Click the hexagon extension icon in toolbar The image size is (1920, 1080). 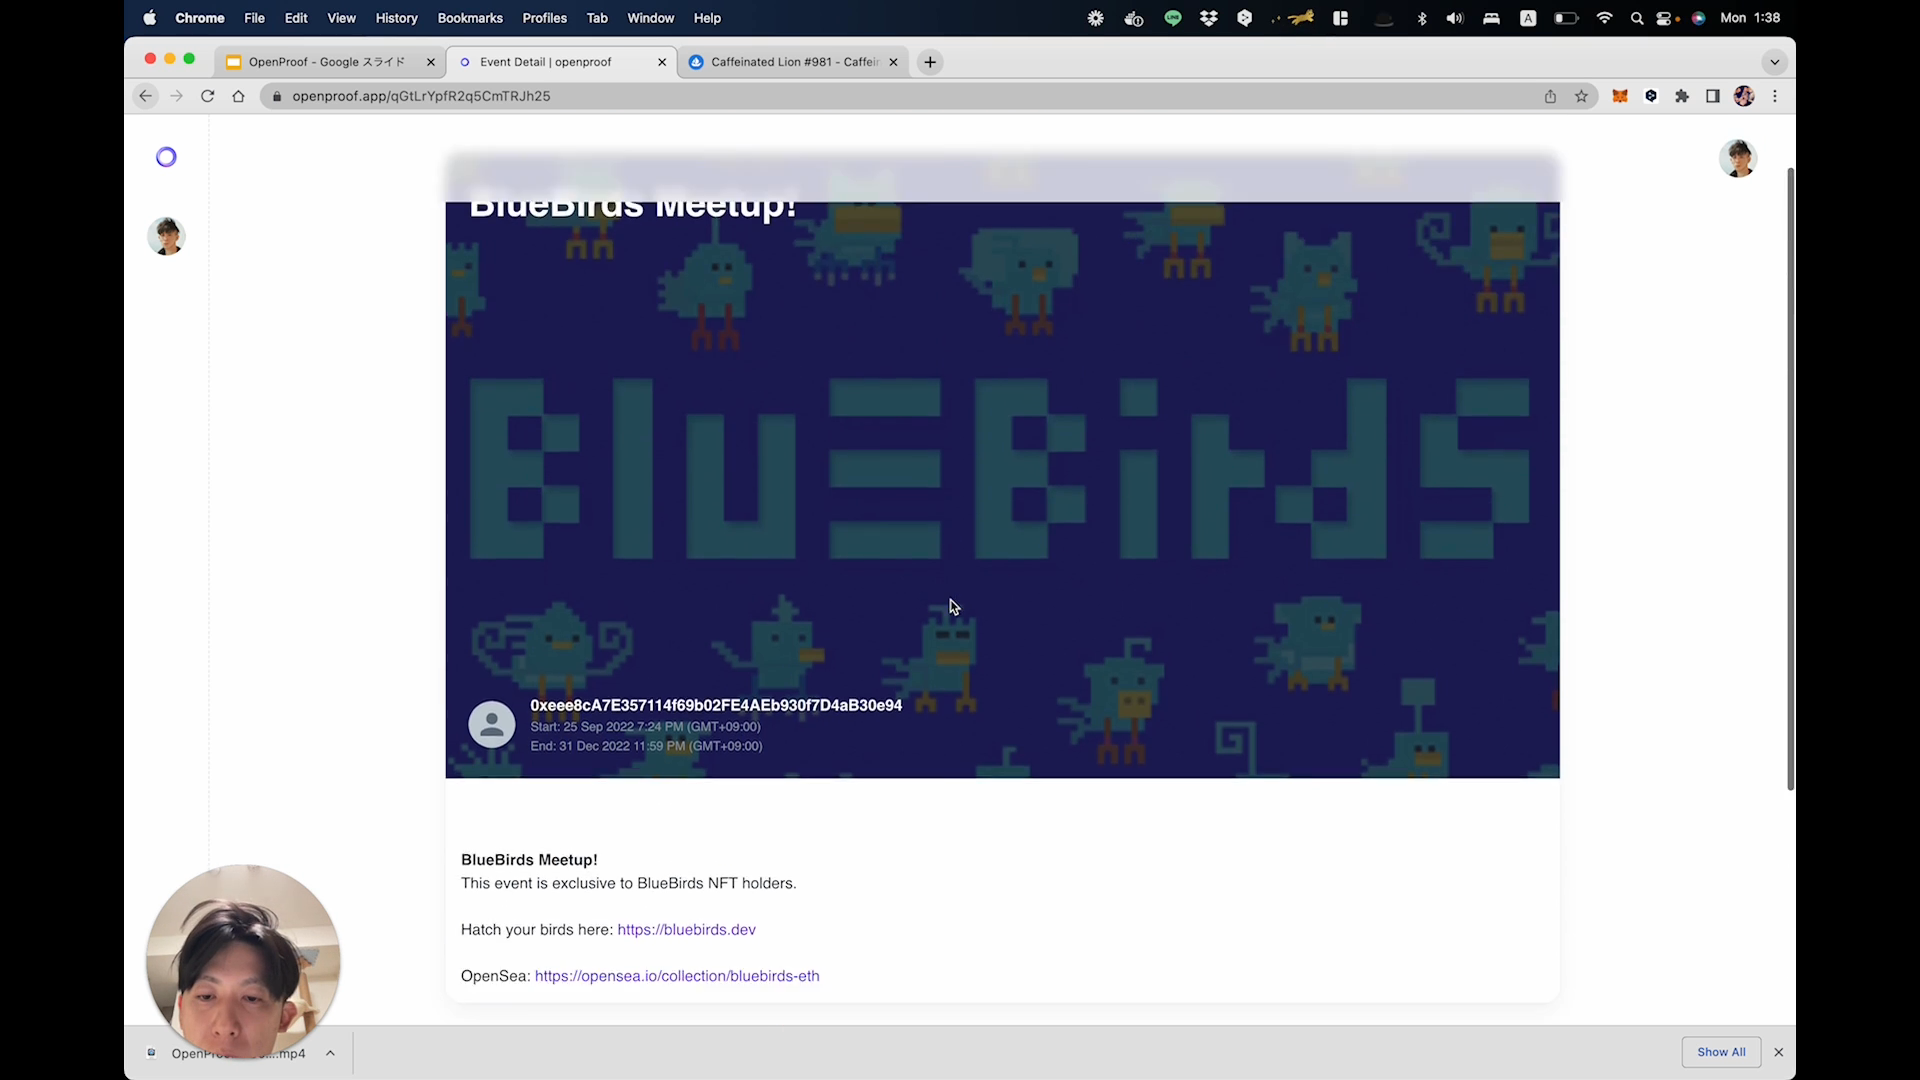(x=1651, y=96)
